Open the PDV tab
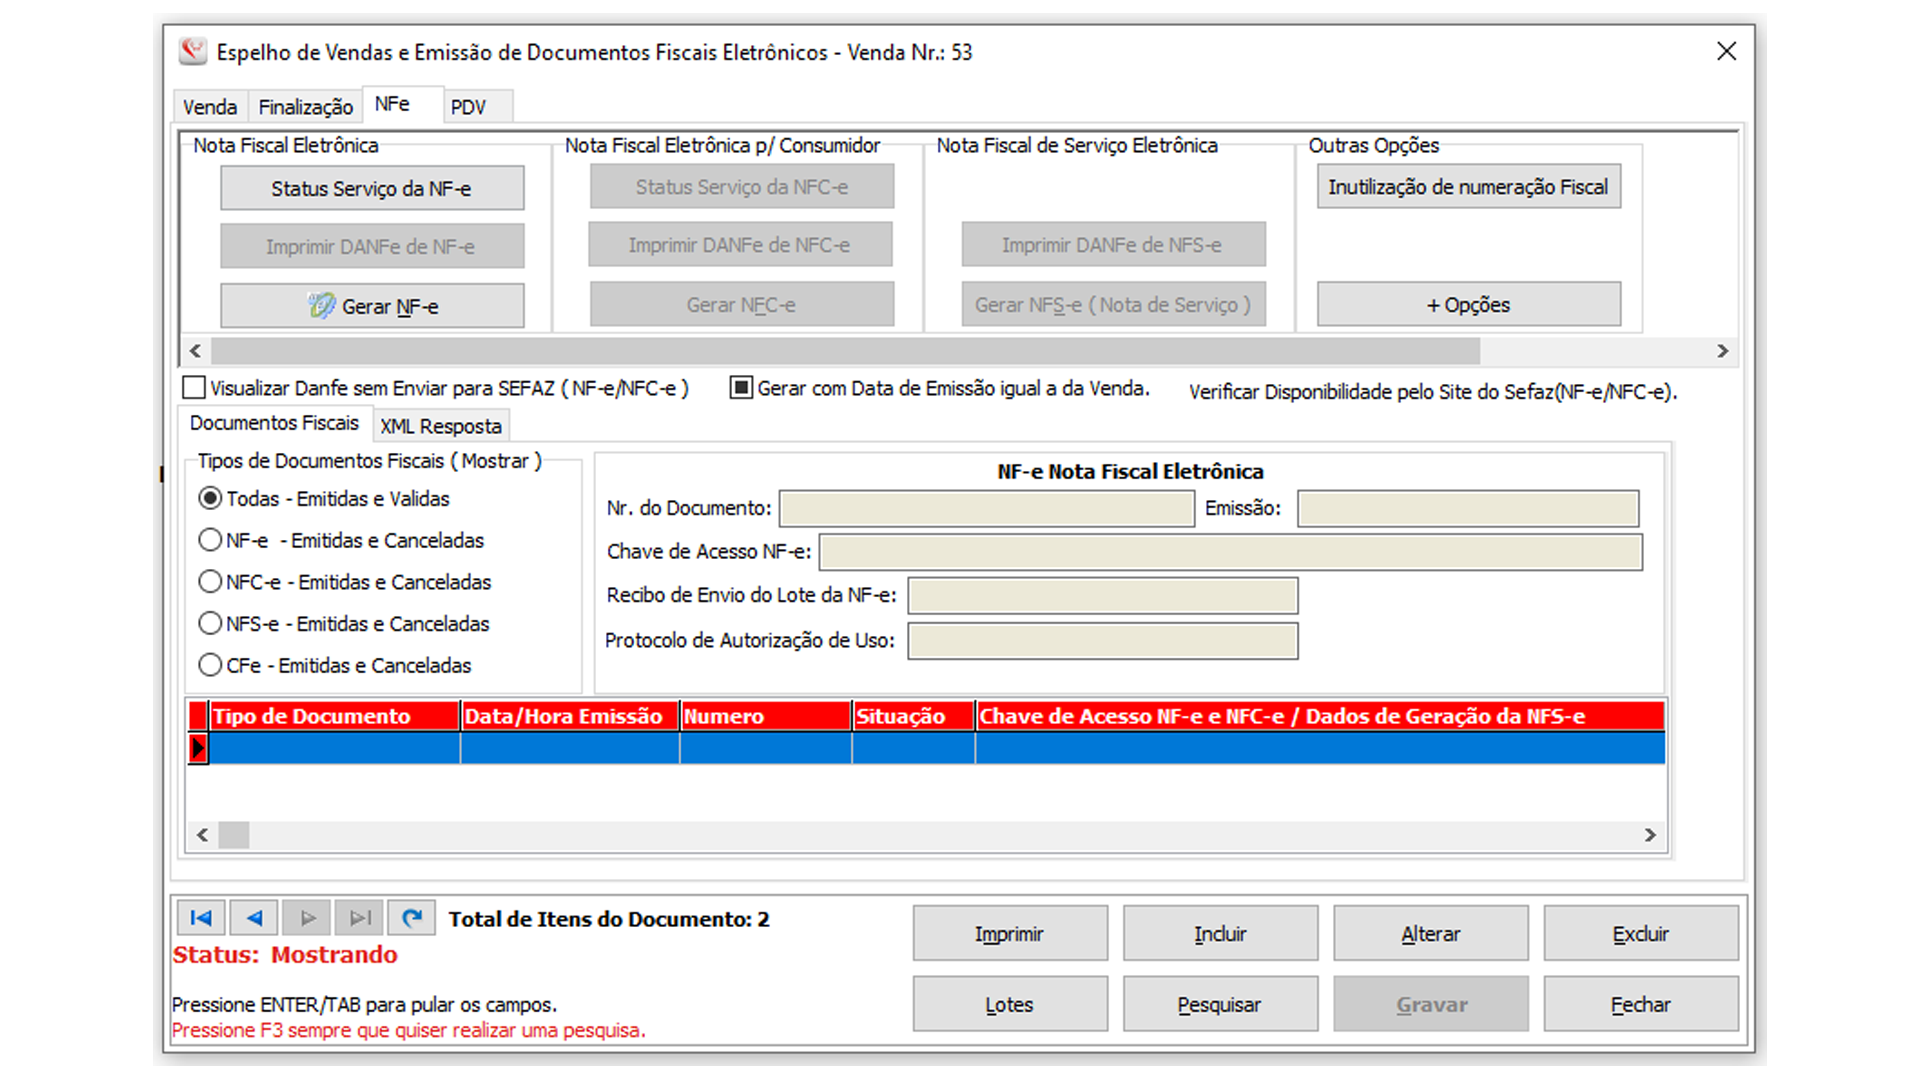This screenshot has height=1080, width=1920. click(x=476, y=107)
